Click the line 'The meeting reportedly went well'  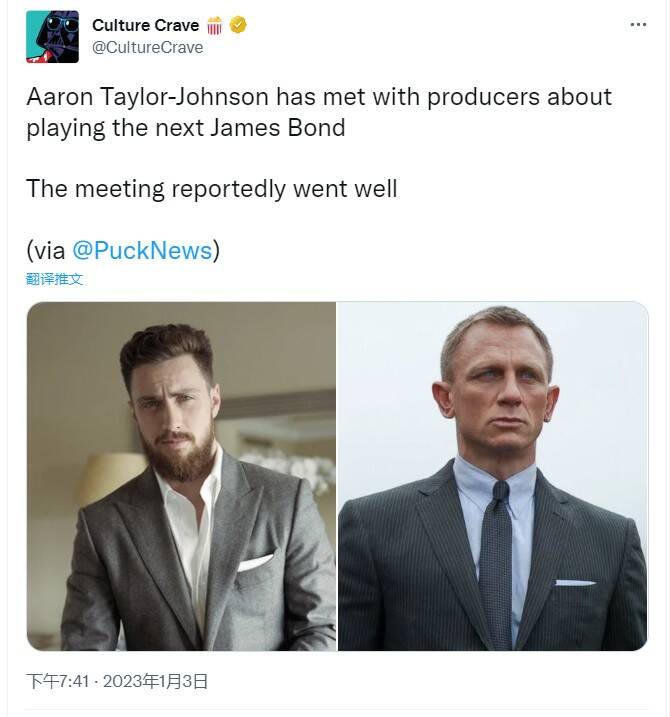pyautogui.click(x=212, y=189)
